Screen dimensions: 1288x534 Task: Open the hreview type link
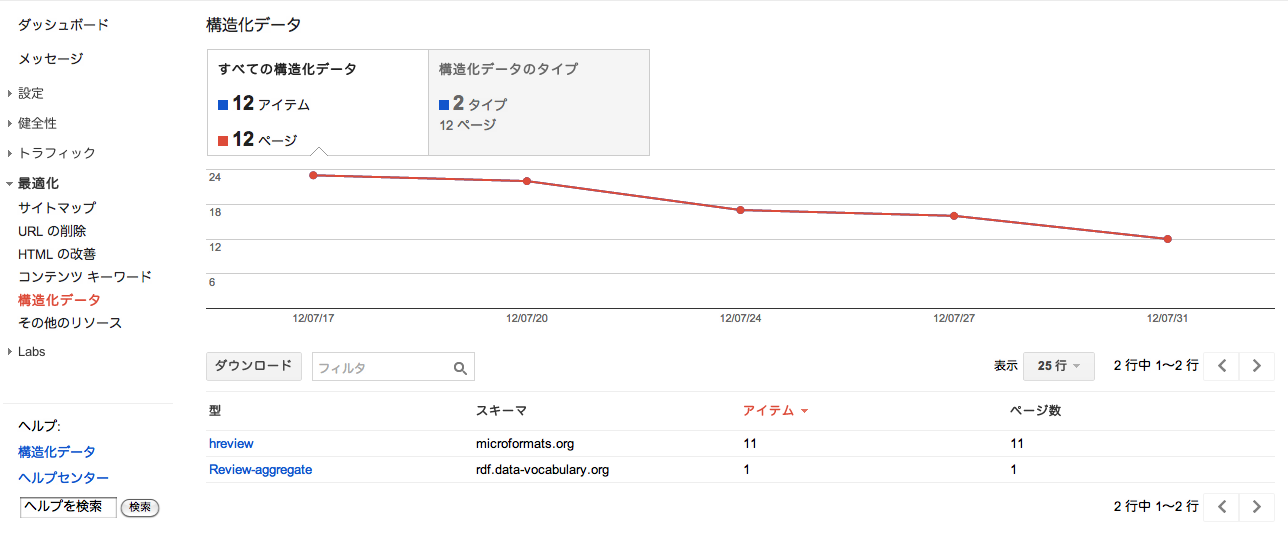(231, 443)
